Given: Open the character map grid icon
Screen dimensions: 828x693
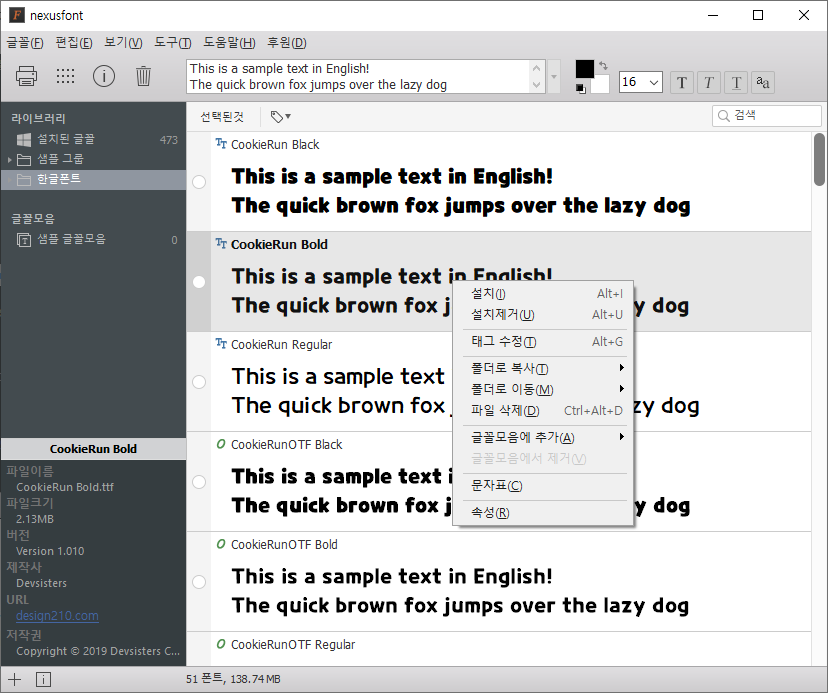Looking at the screenshot, I should coord(65,76).
